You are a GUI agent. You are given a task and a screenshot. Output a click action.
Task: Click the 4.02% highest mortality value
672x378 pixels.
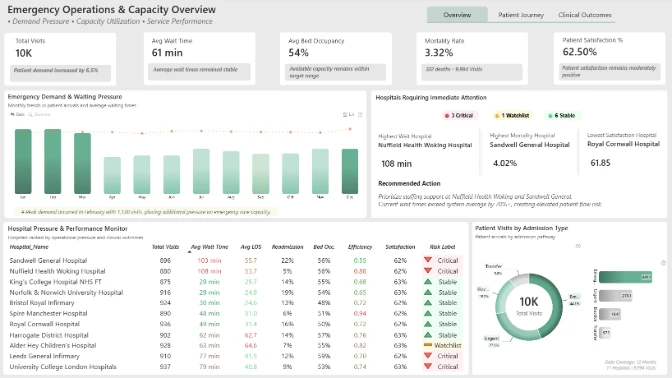coord(505,163)
